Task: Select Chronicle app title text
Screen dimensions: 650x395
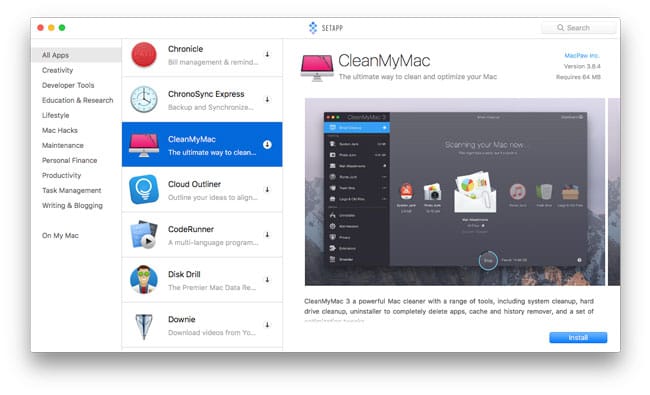Action: tap(185, 49)
